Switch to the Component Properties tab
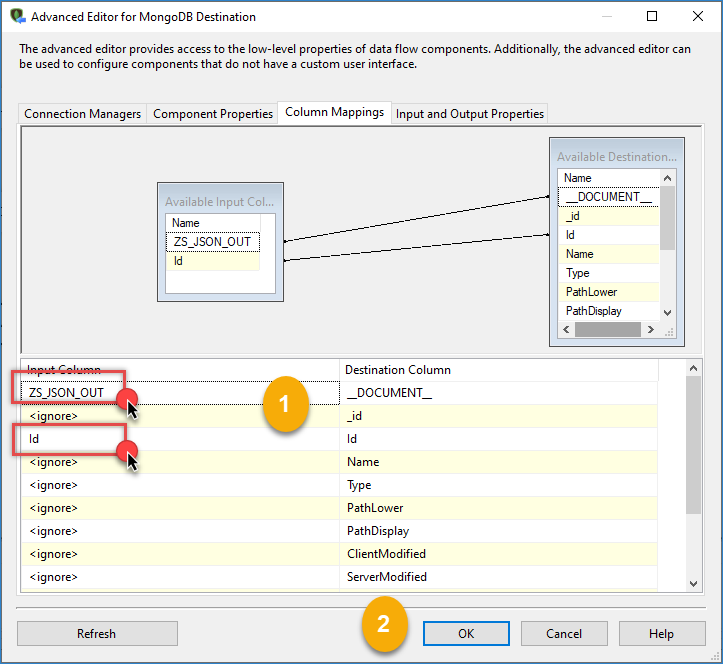The width and height of the screenshot is (723, 664). pos(213,114)
